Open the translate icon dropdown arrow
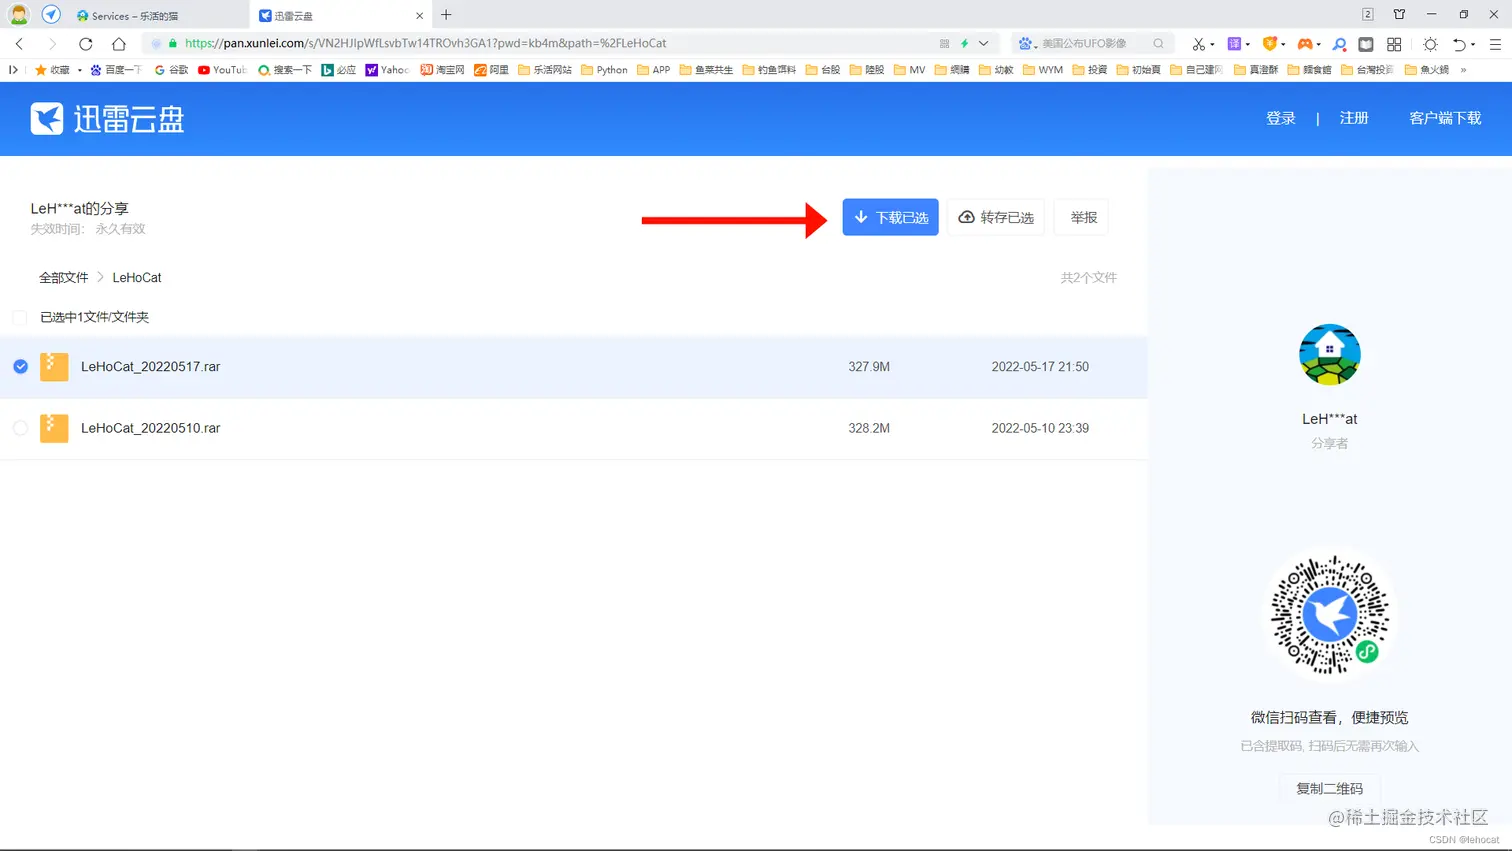The image size is (1512, 851). pyautogui.click(x=1248, y=45)
